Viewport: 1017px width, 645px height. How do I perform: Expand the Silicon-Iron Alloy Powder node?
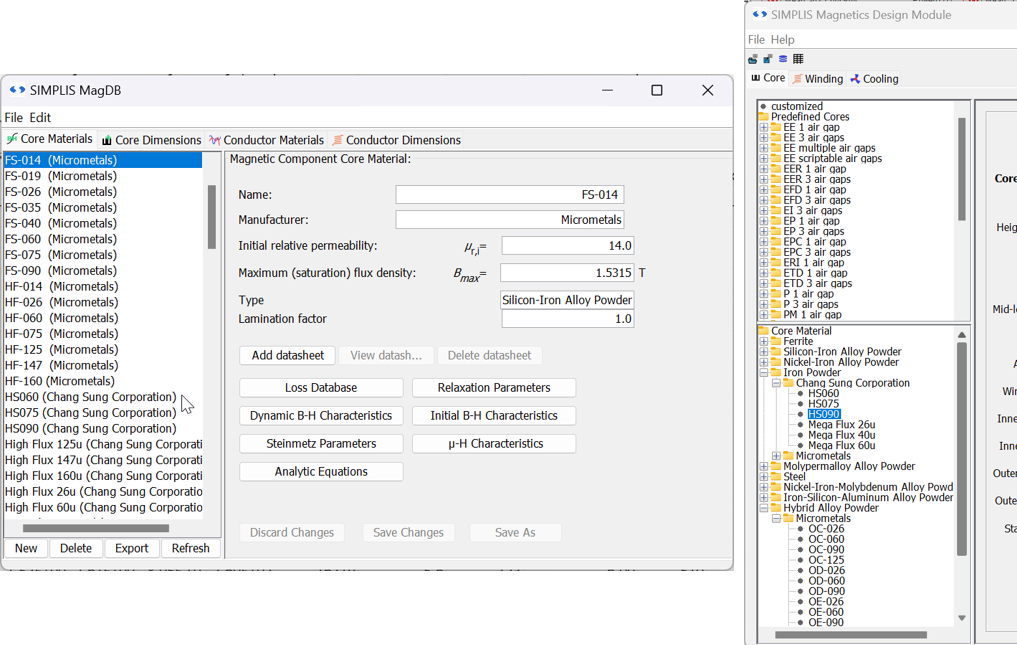(764, 352)
